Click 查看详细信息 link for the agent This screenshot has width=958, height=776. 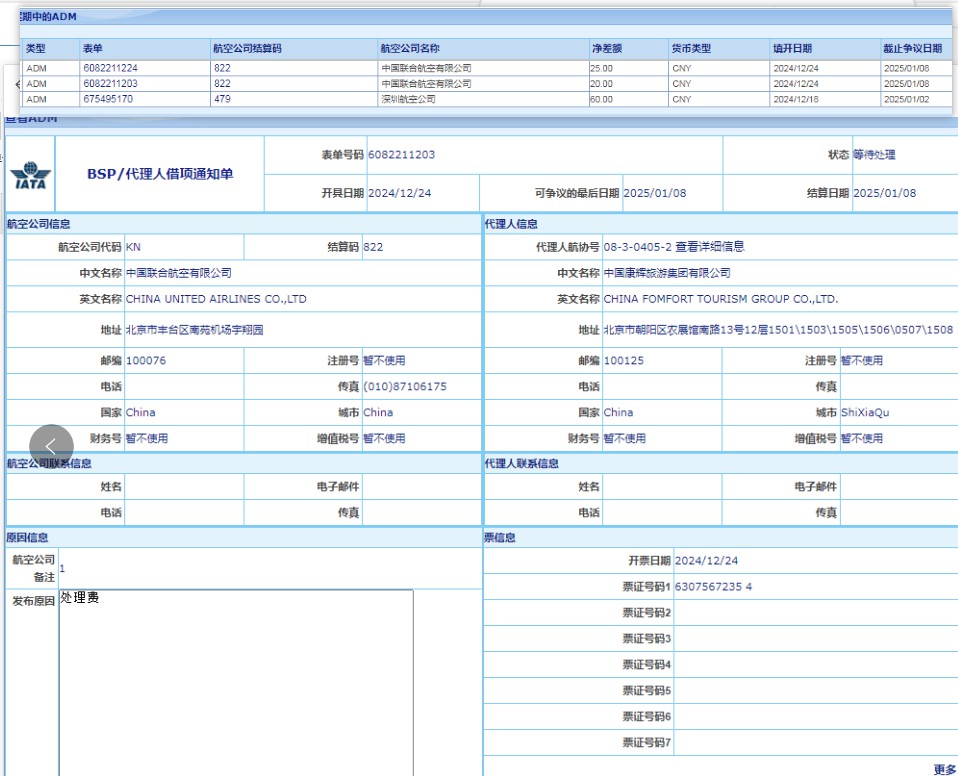[710, 247]
